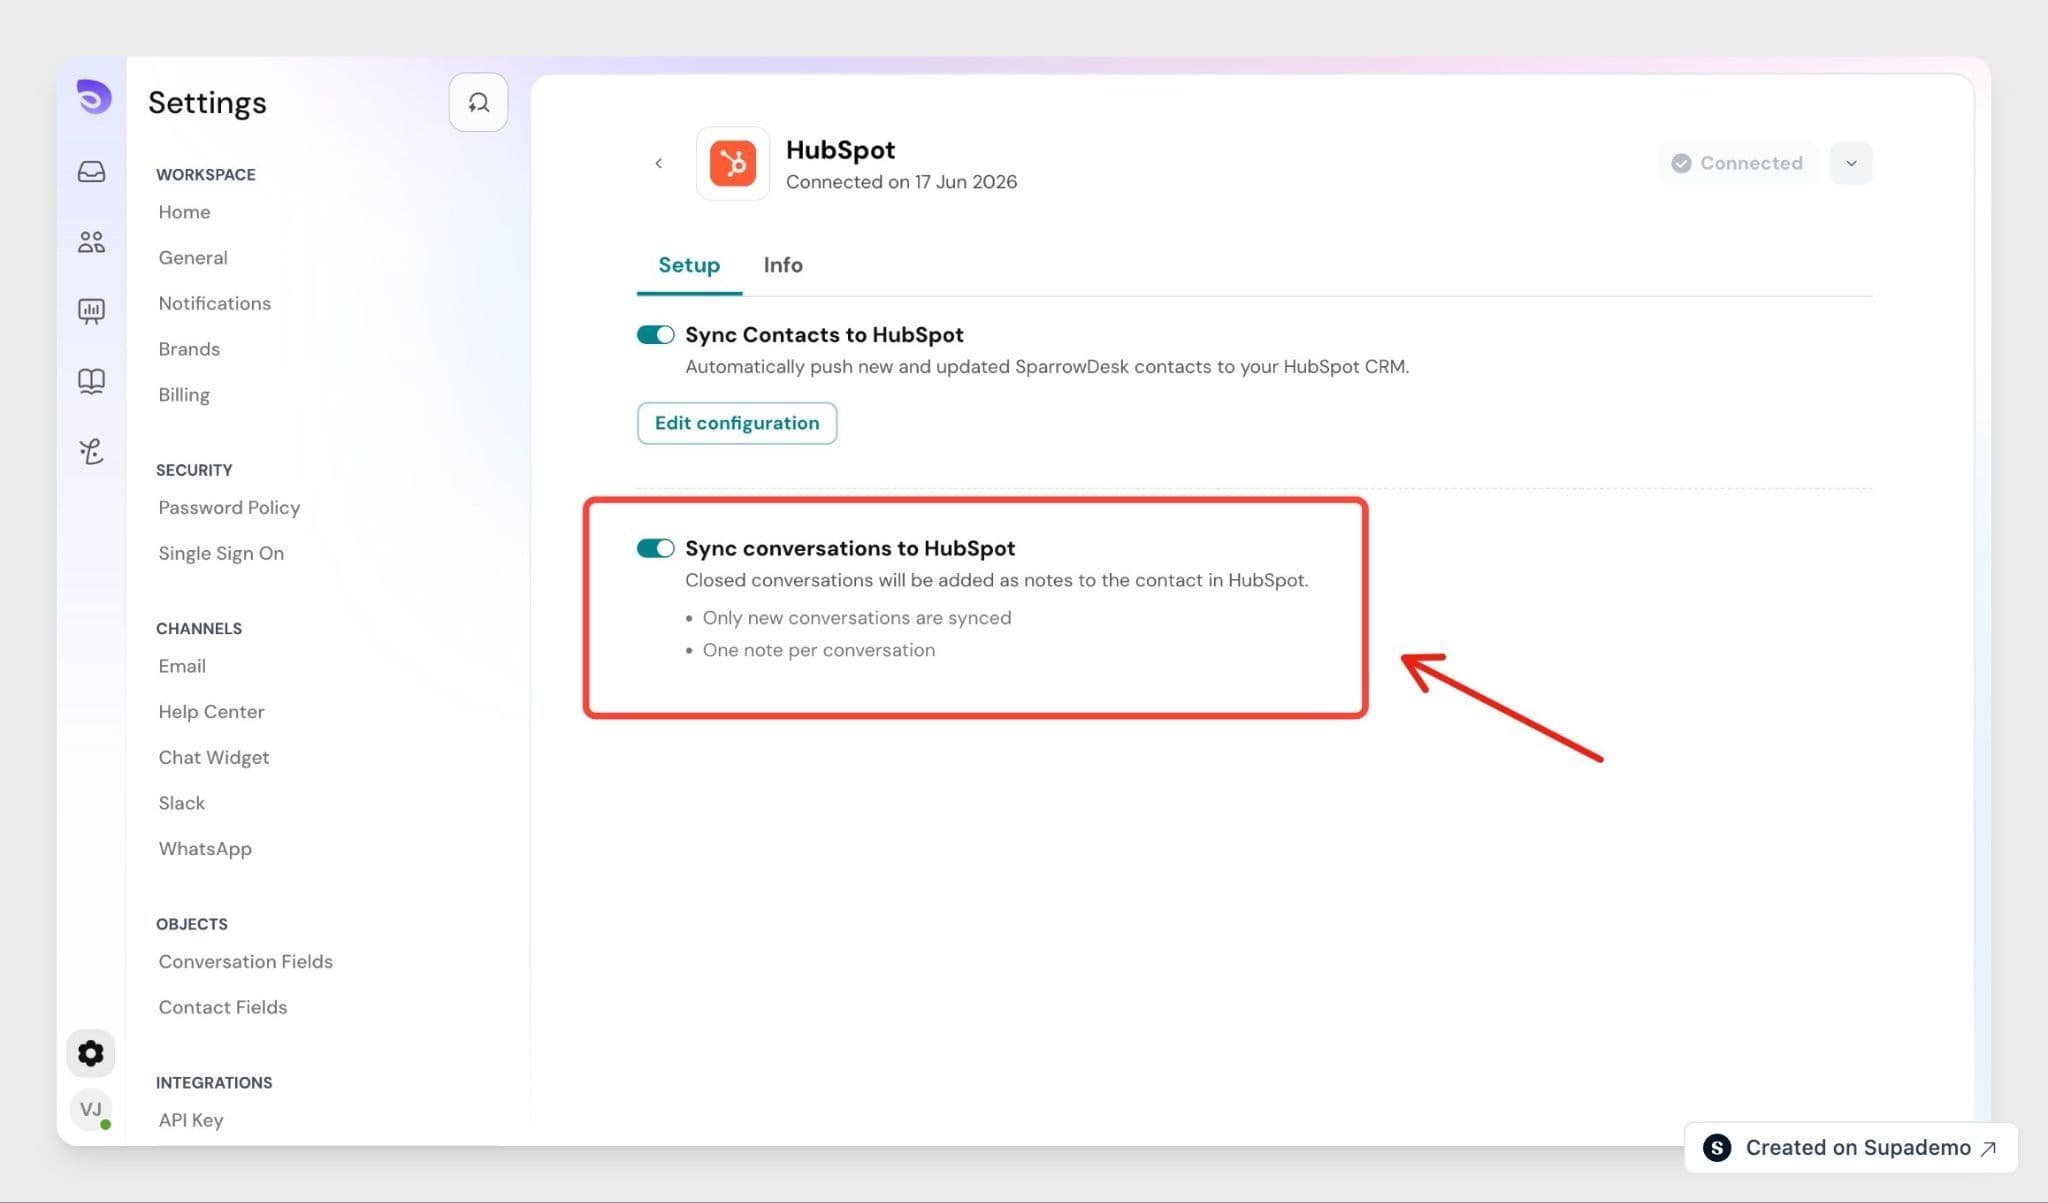
Task: Open the Contacts people icon
Action: [x=91, y=241]
